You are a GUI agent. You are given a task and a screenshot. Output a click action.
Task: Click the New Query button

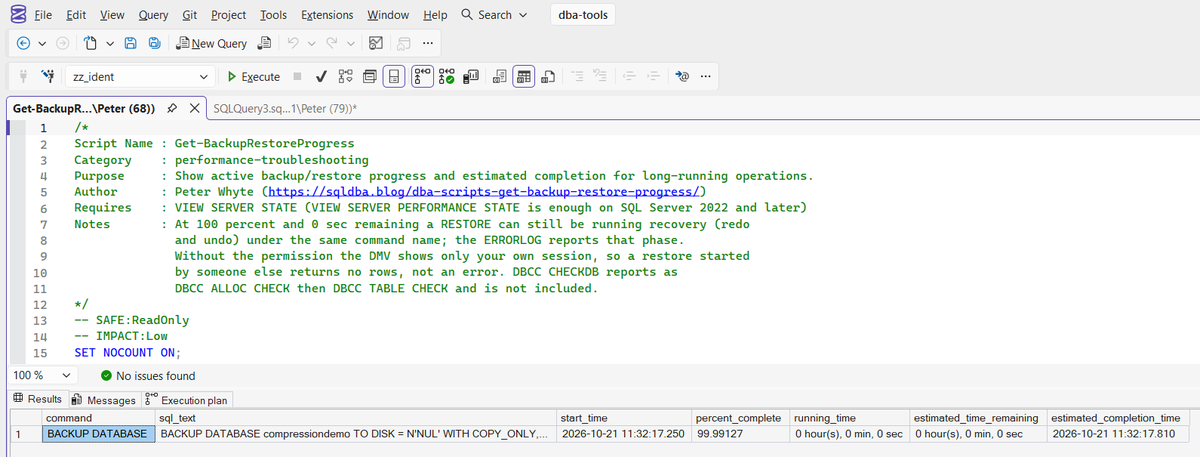pyautogui.click(x=211, y=43)
